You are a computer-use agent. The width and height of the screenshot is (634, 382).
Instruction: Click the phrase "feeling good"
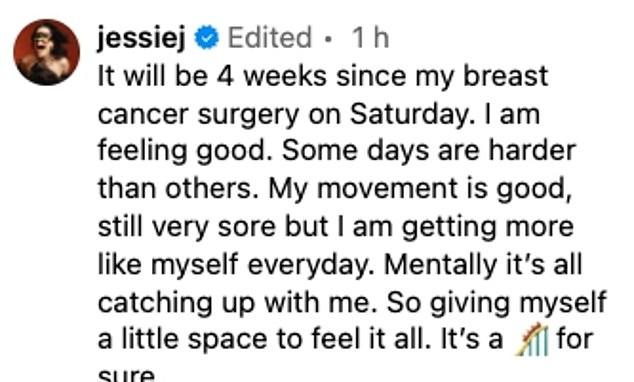[x=182, y=151]
